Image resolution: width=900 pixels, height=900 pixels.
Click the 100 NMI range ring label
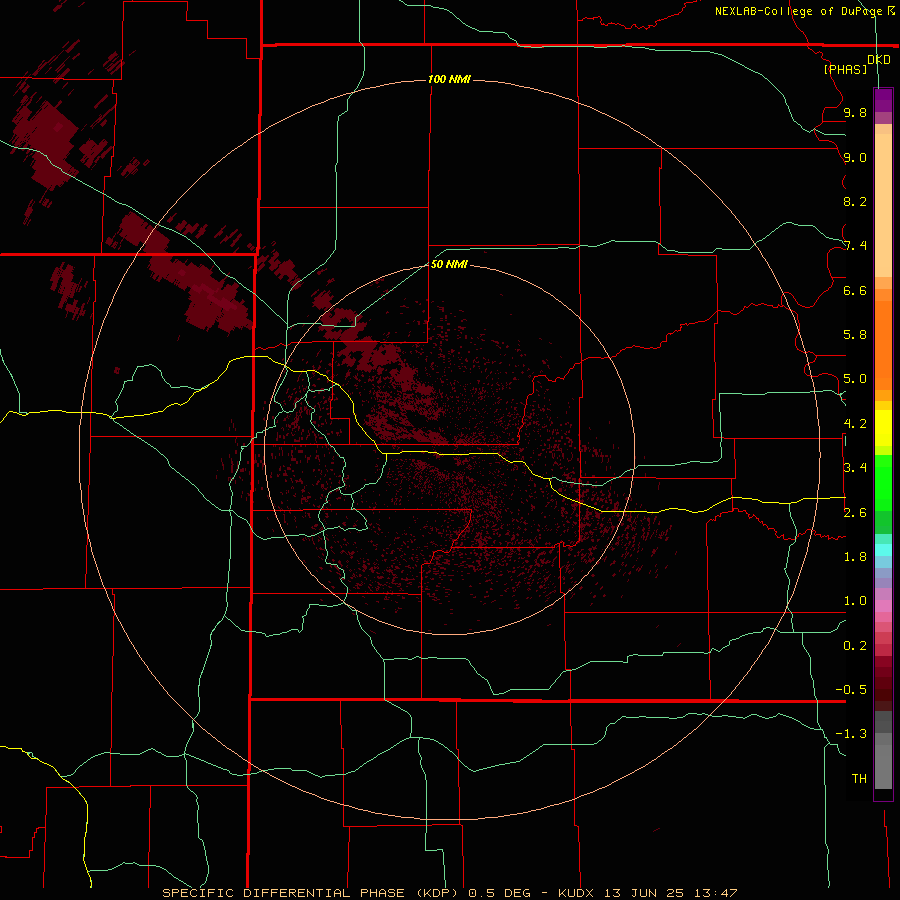tap(449, 79)
